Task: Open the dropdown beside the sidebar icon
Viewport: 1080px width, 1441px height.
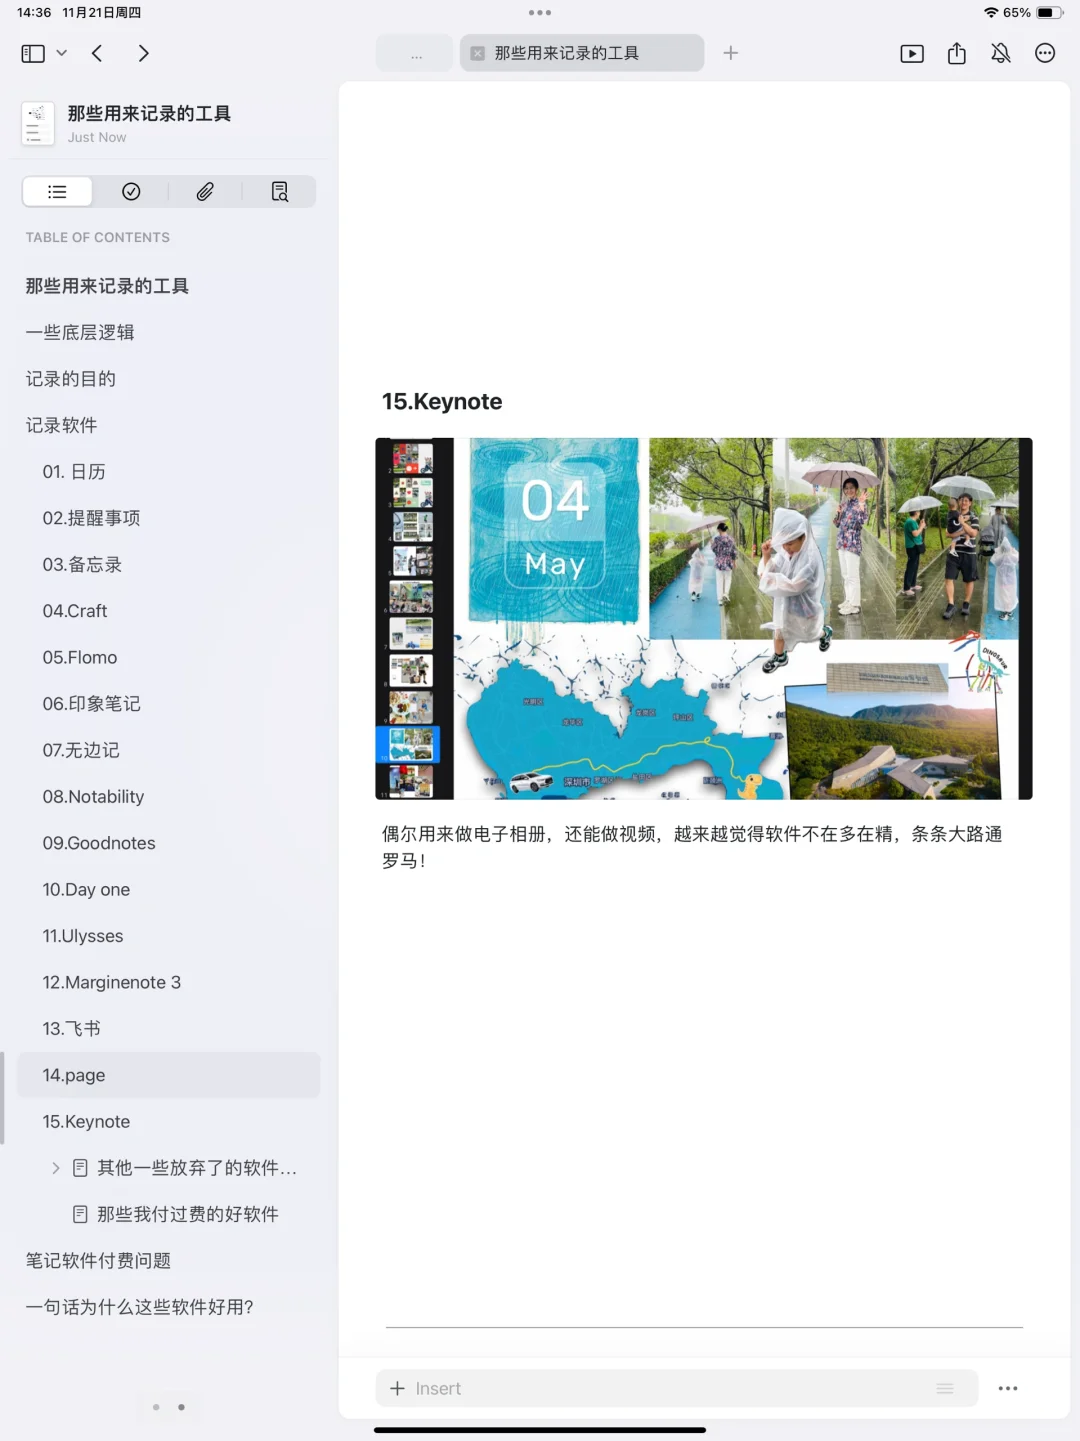Action: (x=61, y=53)
